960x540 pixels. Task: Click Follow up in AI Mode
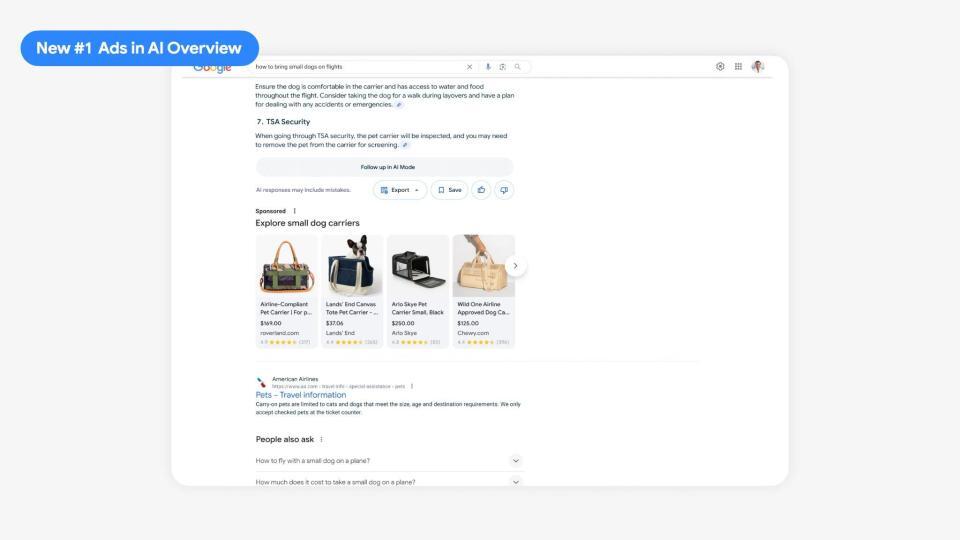click(x=384, y=167)
